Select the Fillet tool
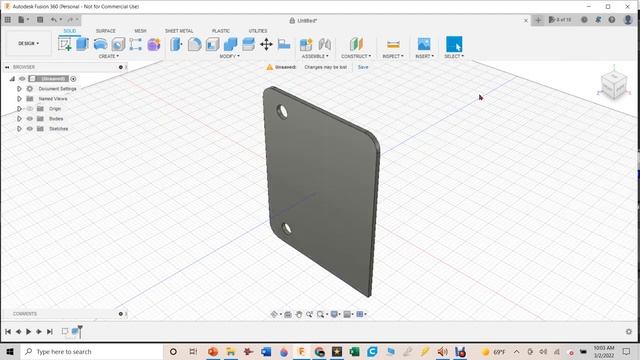The image size is (640, 360). click(195, 44)
